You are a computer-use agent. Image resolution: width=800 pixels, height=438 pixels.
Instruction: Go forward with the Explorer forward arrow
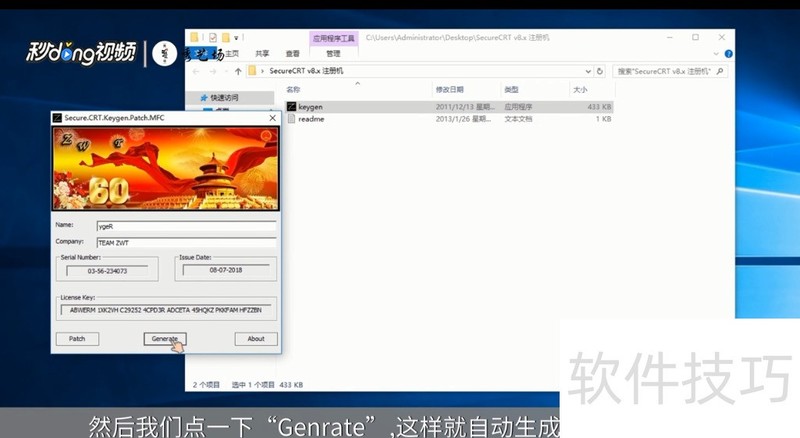[x=213, y=71]
